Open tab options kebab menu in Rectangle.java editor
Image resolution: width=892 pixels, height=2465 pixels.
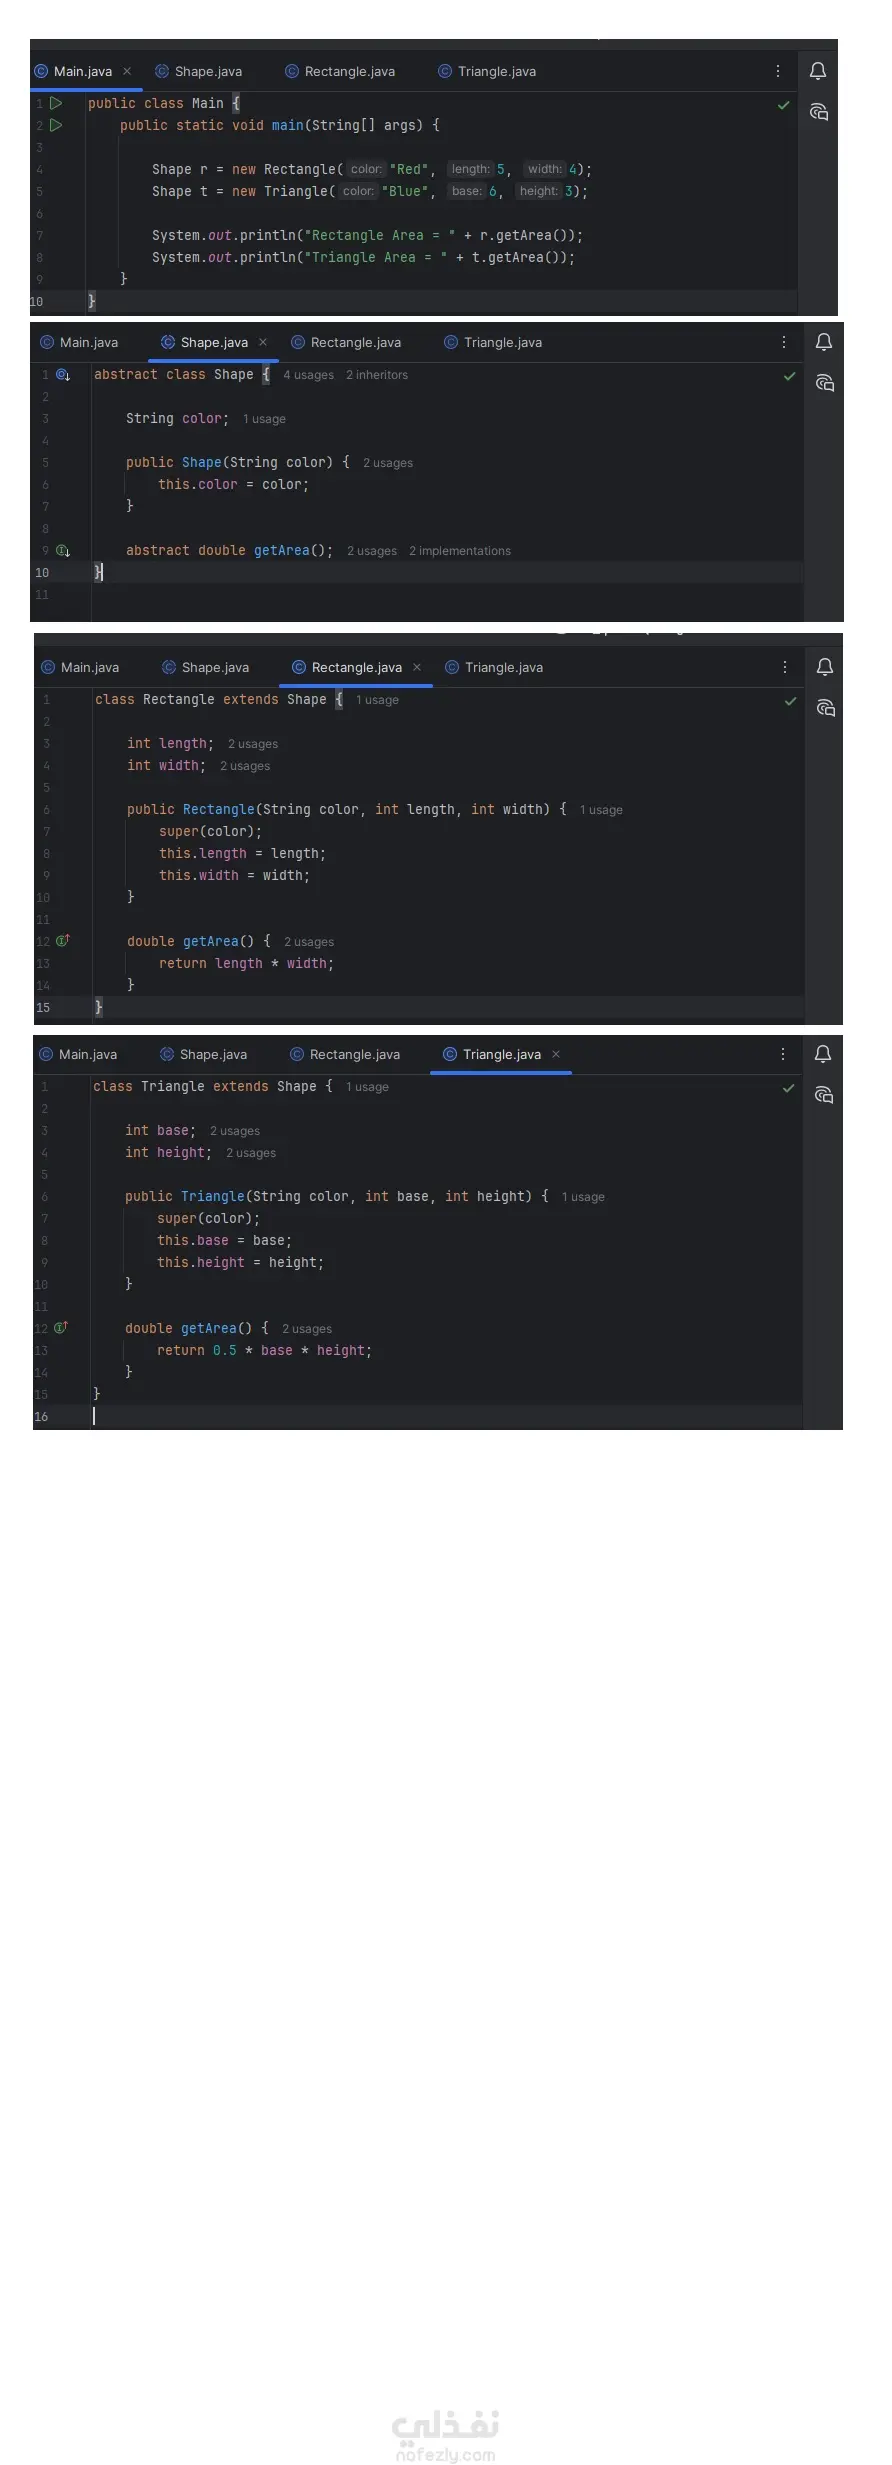pyautogui.click(x=784, y=667)
